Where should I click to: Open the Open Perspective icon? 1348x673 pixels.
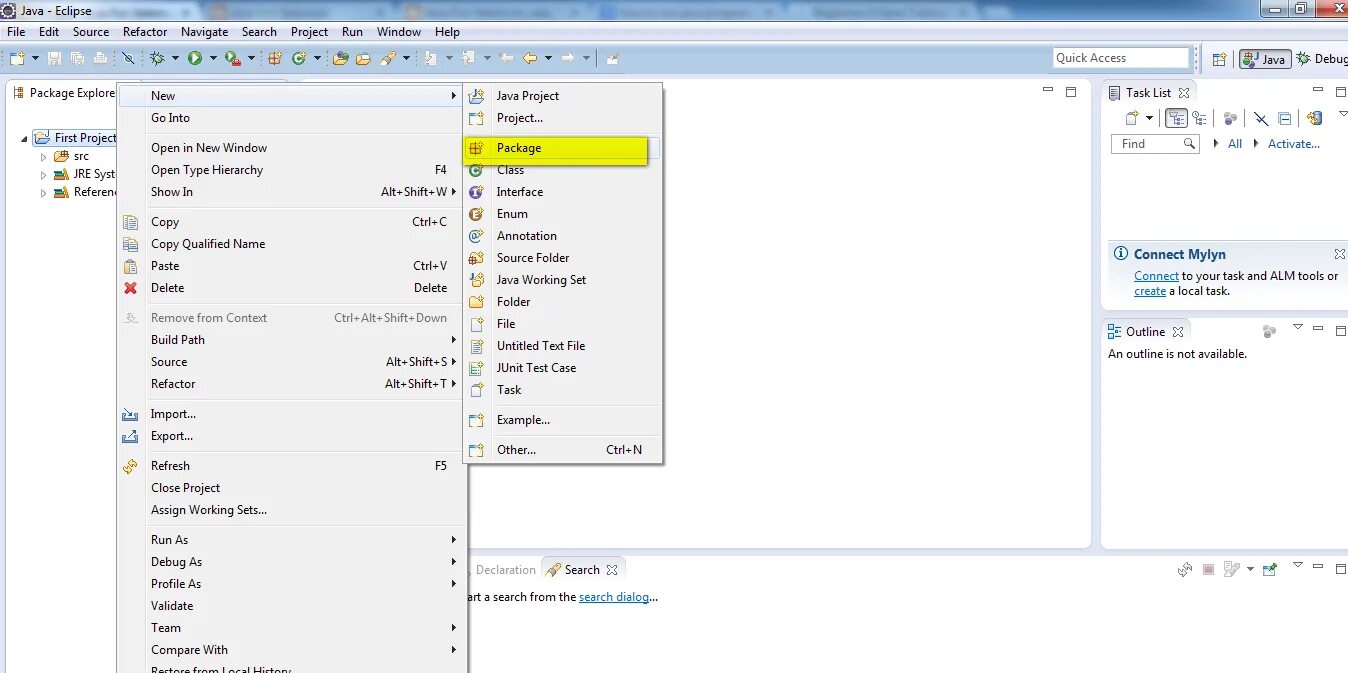click(1219, 59)
